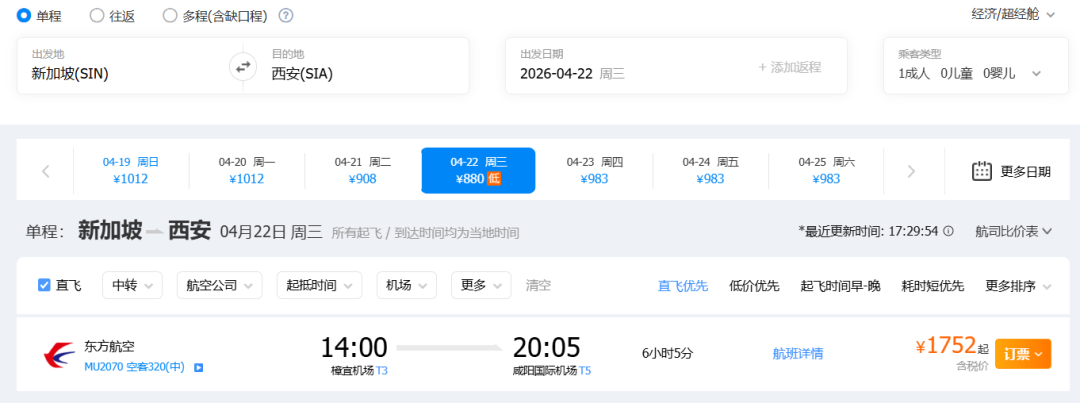This screenshot has width=1080, height=403.
Task: Go to previous dates with left arrow
Action: (x=46, y=171)
